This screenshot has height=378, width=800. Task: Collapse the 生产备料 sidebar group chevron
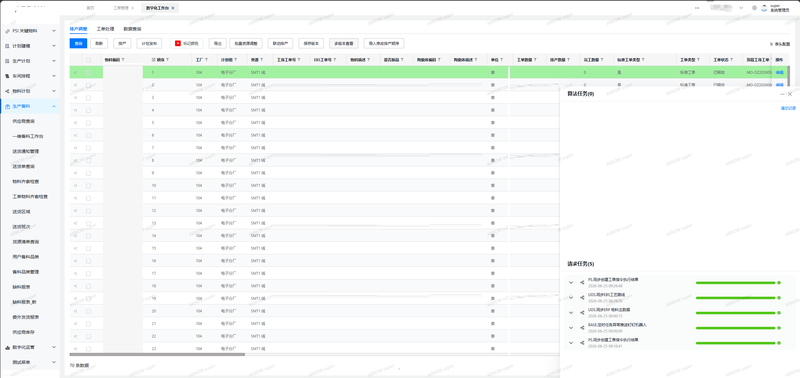pos(54,106)
